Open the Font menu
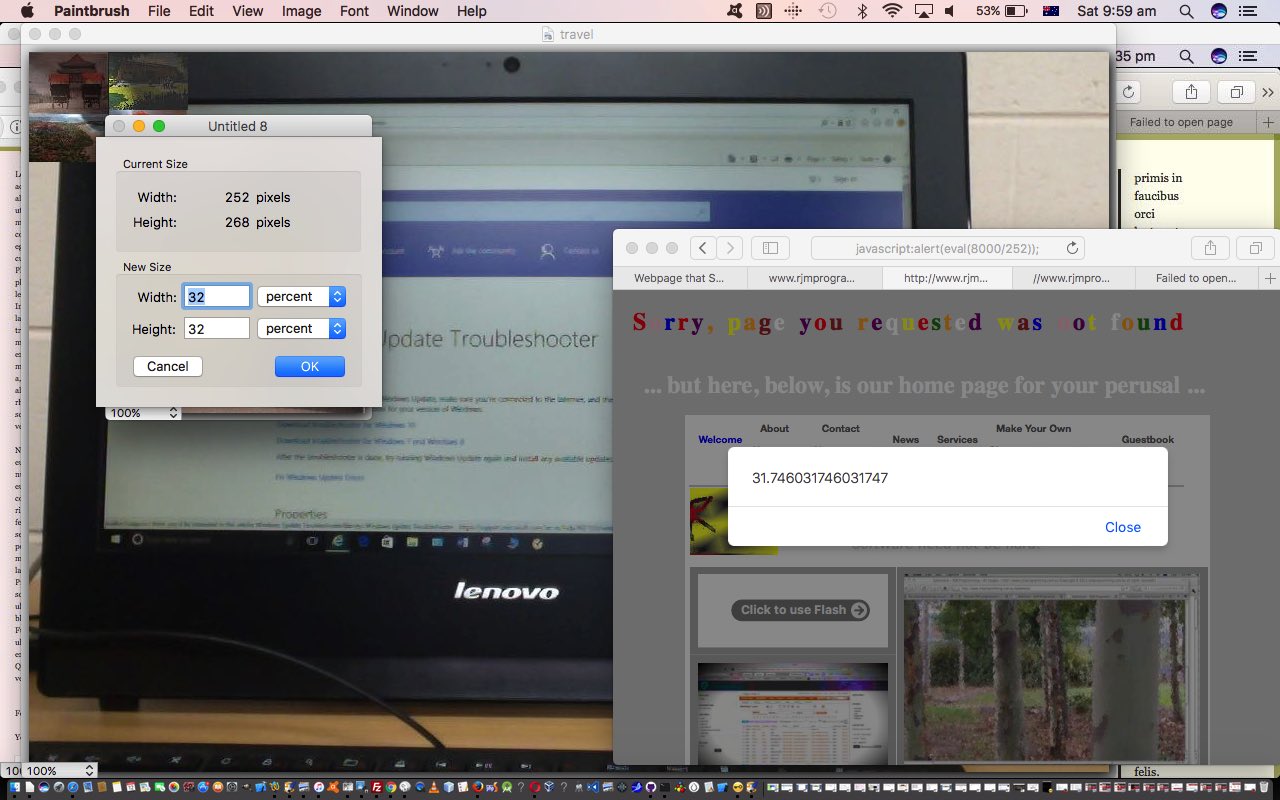This screenshot has width=1280, height=800. coord(354,11)
